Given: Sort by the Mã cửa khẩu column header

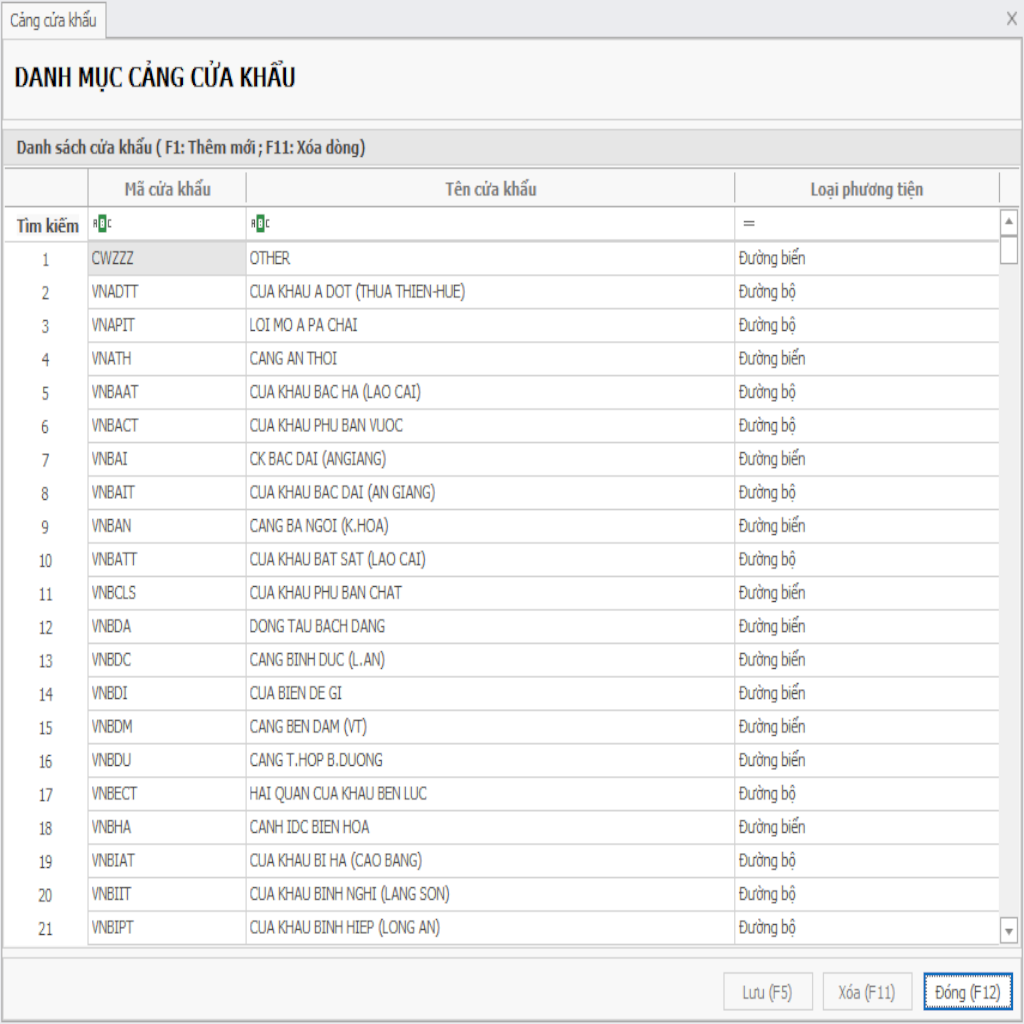Looking at the screenshot, I should point(167,189).
